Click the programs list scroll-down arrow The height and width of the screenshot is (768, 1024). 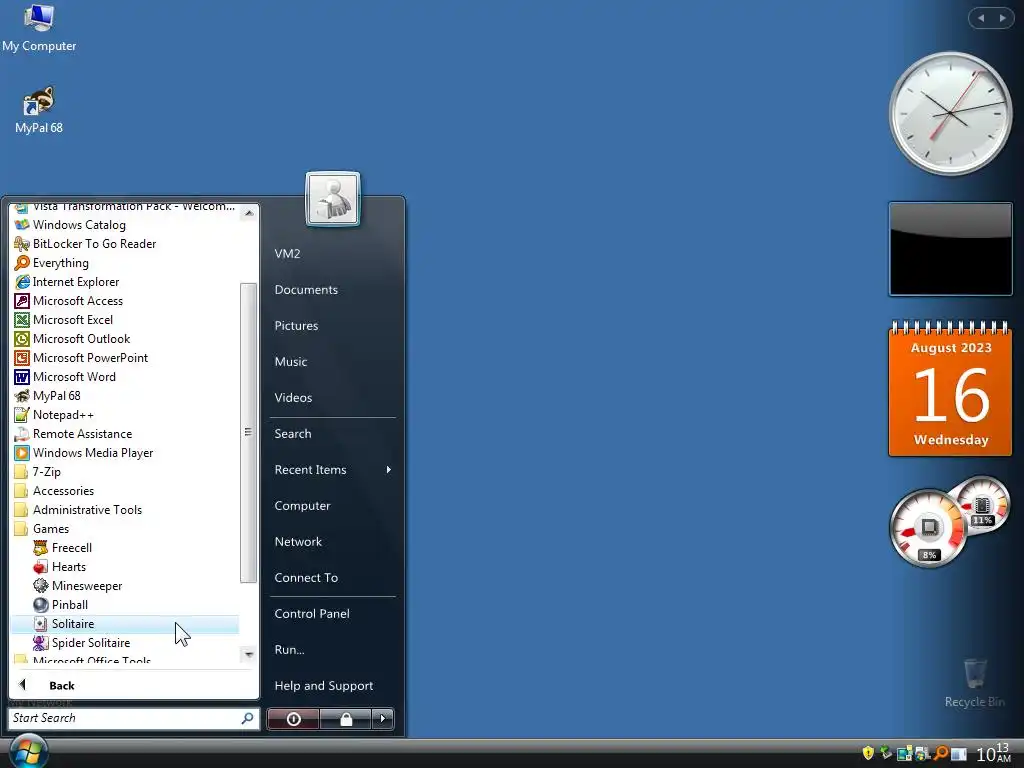pyautogui.click(x=249, y=654)
